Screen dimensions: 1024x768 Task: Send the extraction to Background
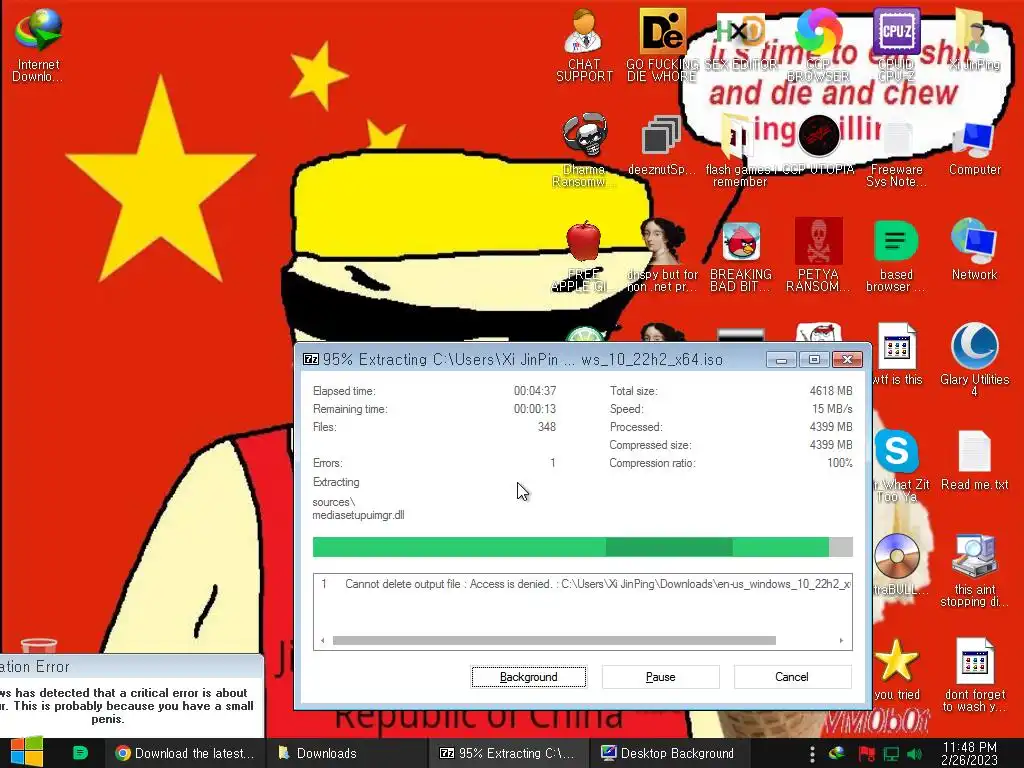click(528, 677)
